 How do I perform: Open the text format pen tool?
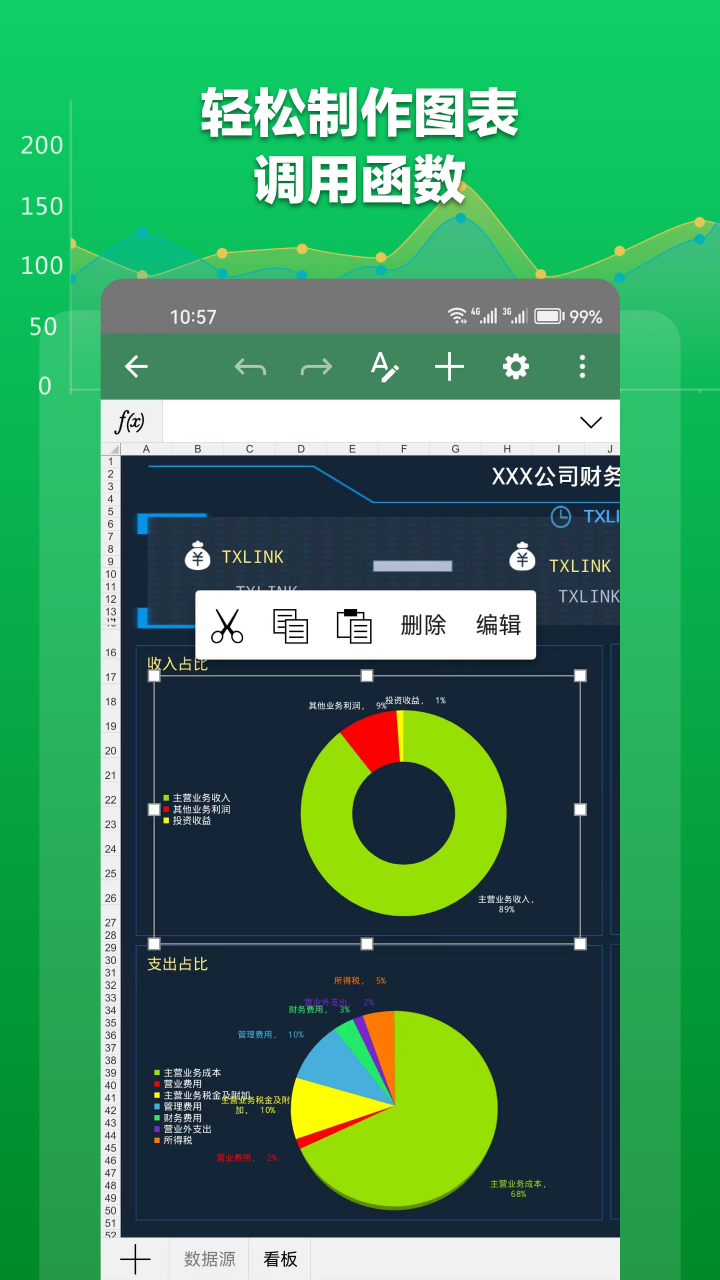coord(384,367)
